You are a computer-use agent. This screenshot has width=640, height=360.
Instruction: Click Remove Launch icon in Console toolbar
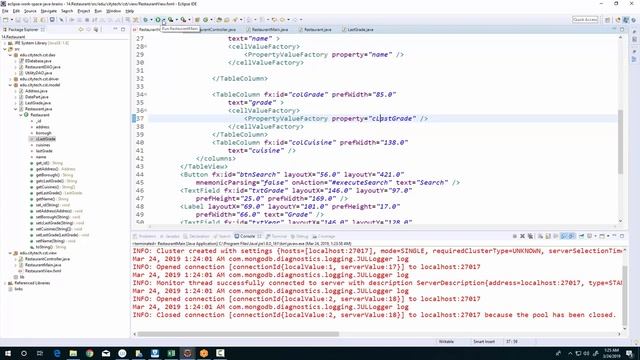point(522,236)
